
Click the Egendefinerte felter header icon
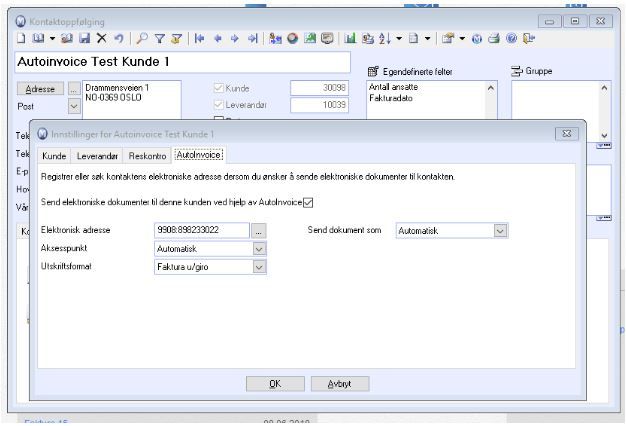click(373, 71)
